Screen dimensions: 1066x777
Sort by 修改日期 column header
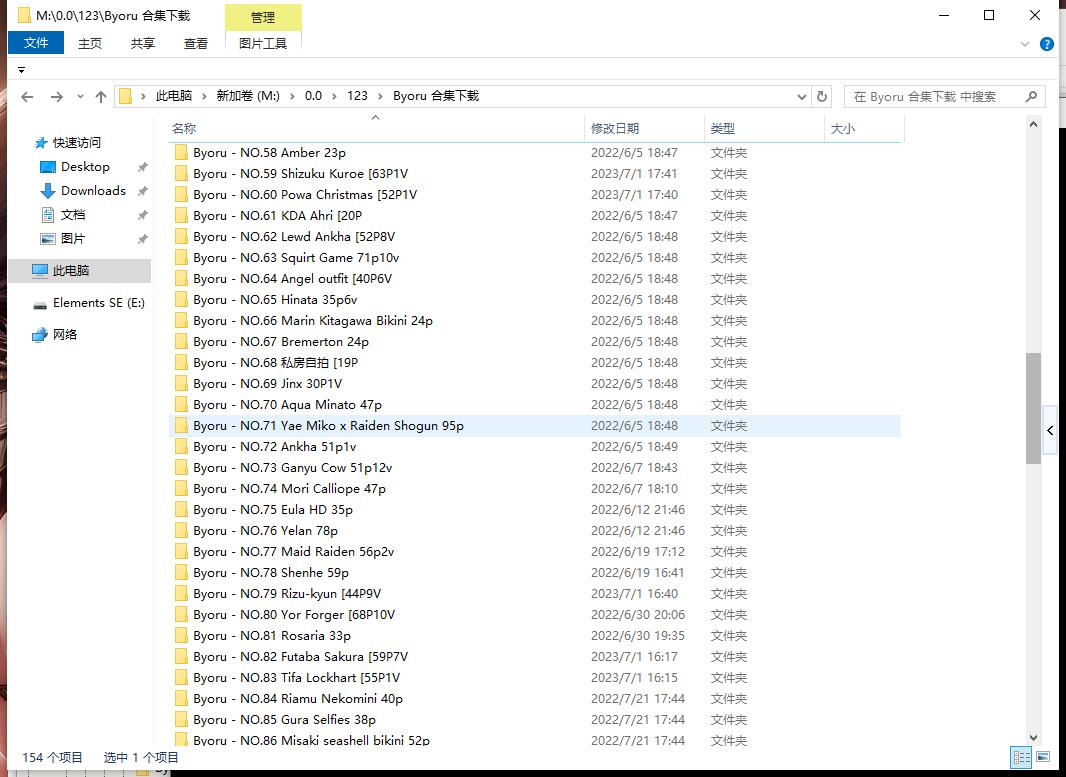[x=615, y=129]
